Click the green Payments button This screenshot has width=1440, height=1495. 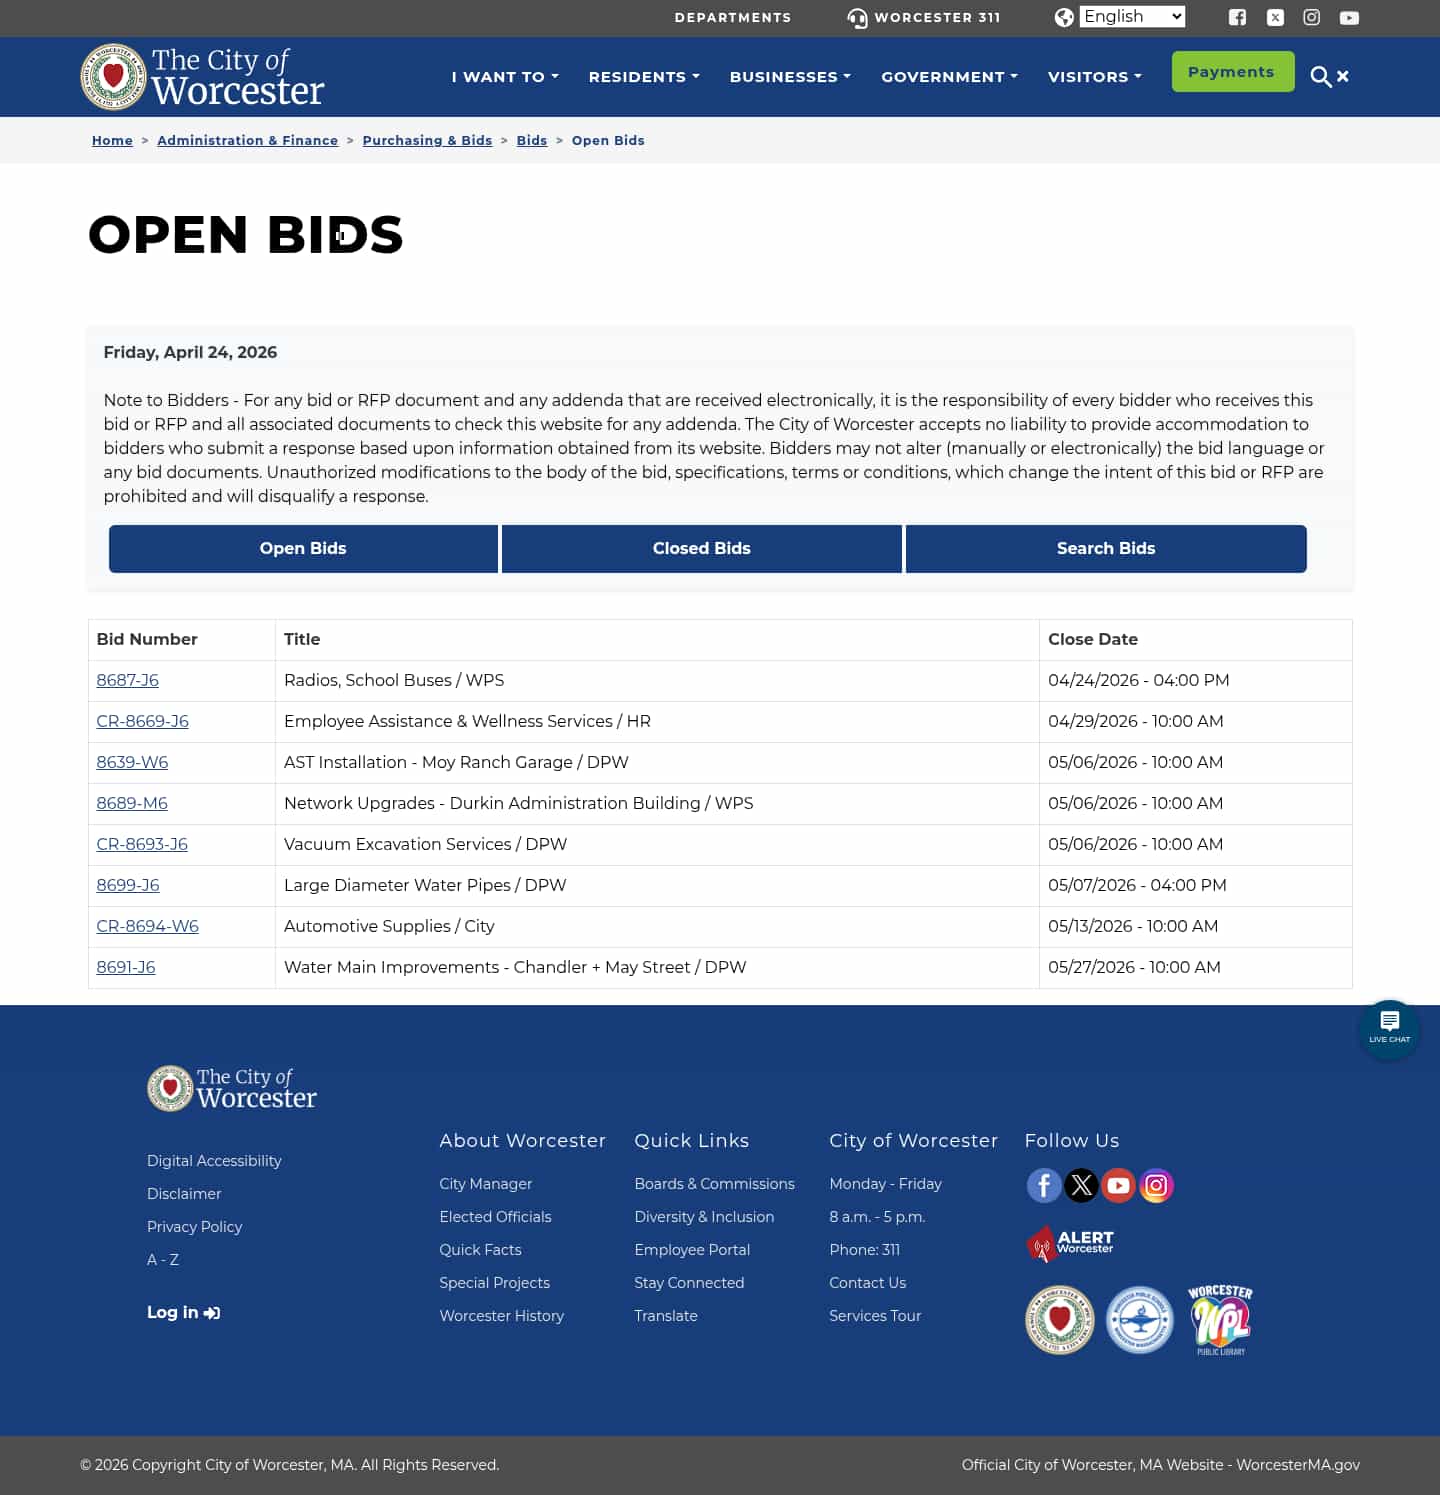pyautogui.click(x=1232, y=71)
